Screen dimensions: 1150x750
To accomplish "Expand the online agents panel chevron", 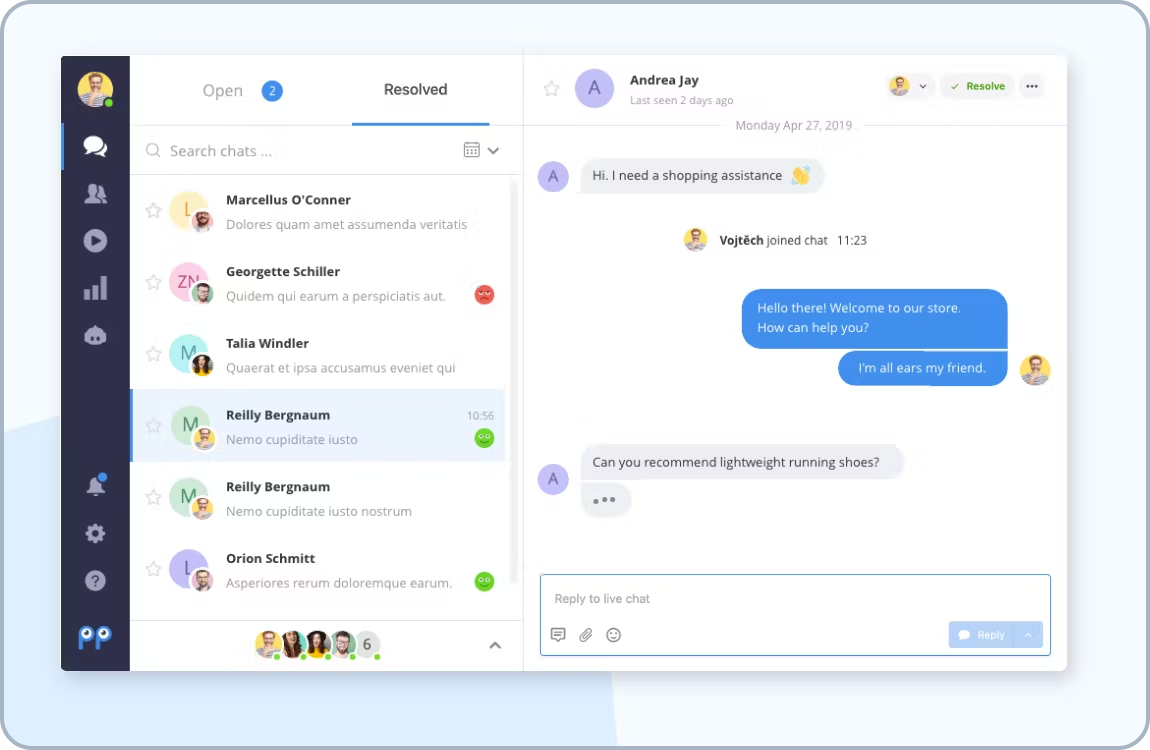I will 495,645.
